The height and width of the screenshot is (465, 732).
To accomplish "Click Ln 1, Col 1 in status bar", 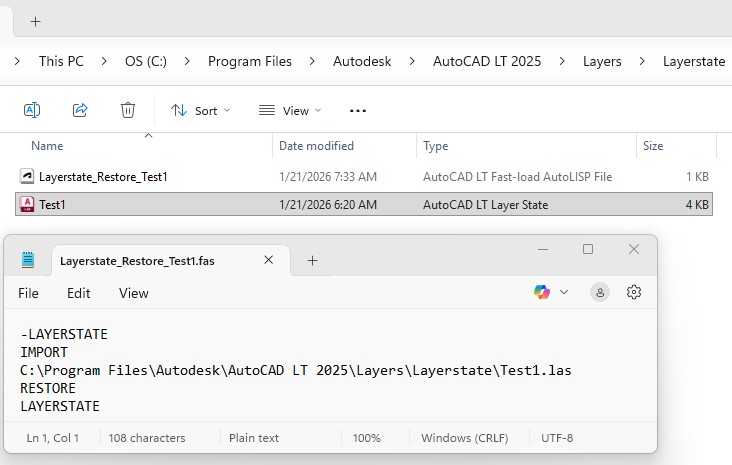I will coord(52,438).
